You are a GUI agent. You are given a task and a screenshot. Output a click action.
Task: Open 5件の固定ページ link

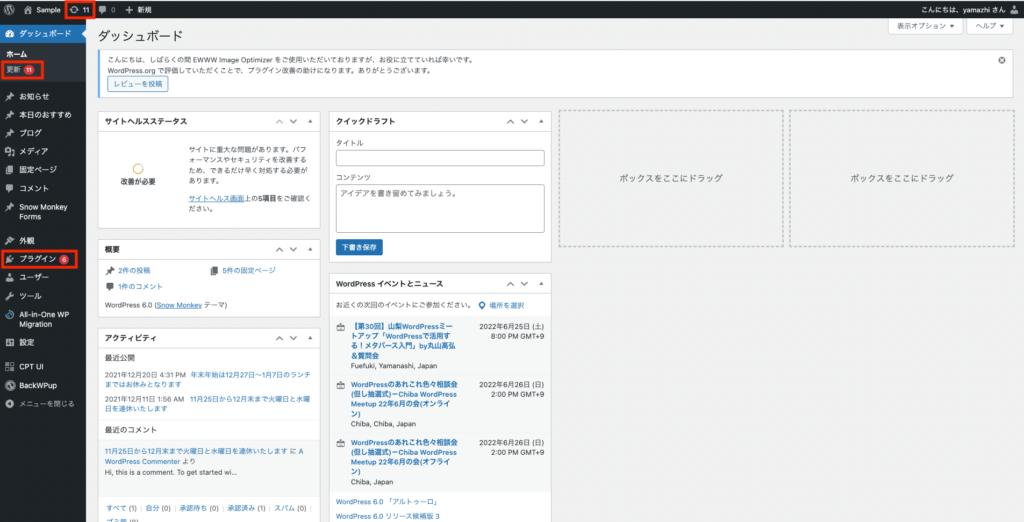point(249,270)
